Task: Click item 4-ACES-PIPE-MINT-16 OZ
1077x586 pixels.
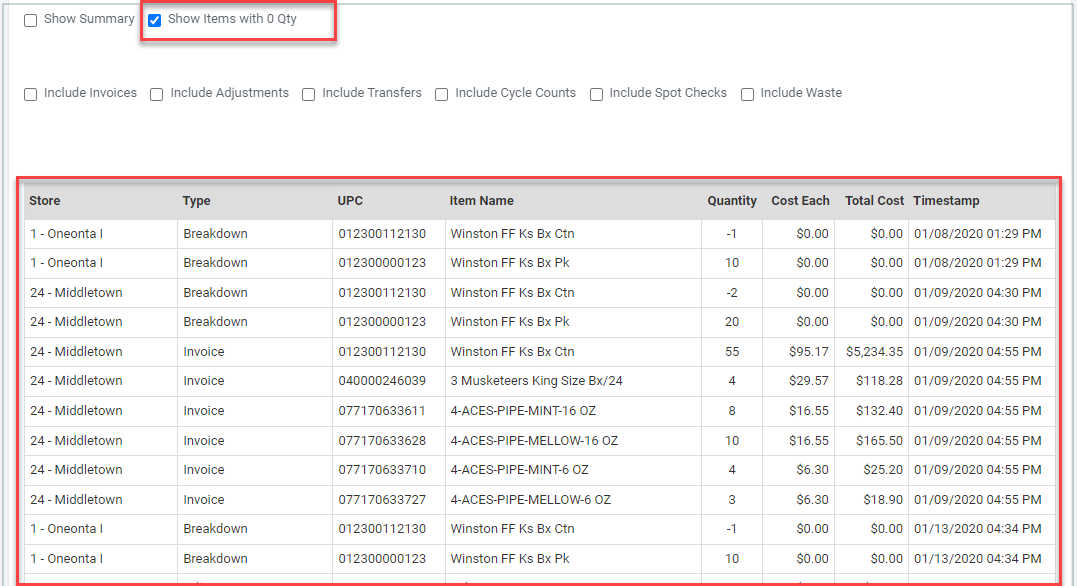Action: point(523,411)
